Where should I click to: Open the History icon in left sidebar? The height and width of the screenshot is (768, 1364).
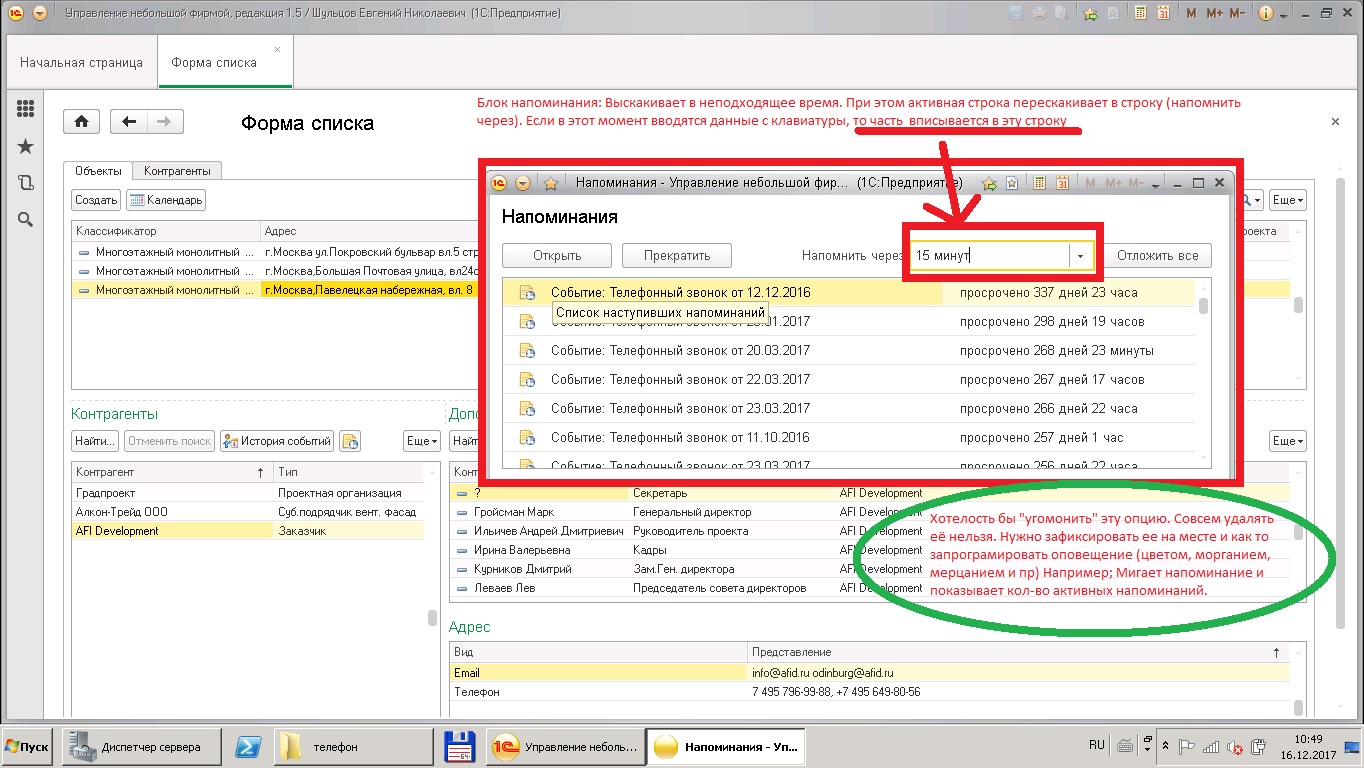26,183
